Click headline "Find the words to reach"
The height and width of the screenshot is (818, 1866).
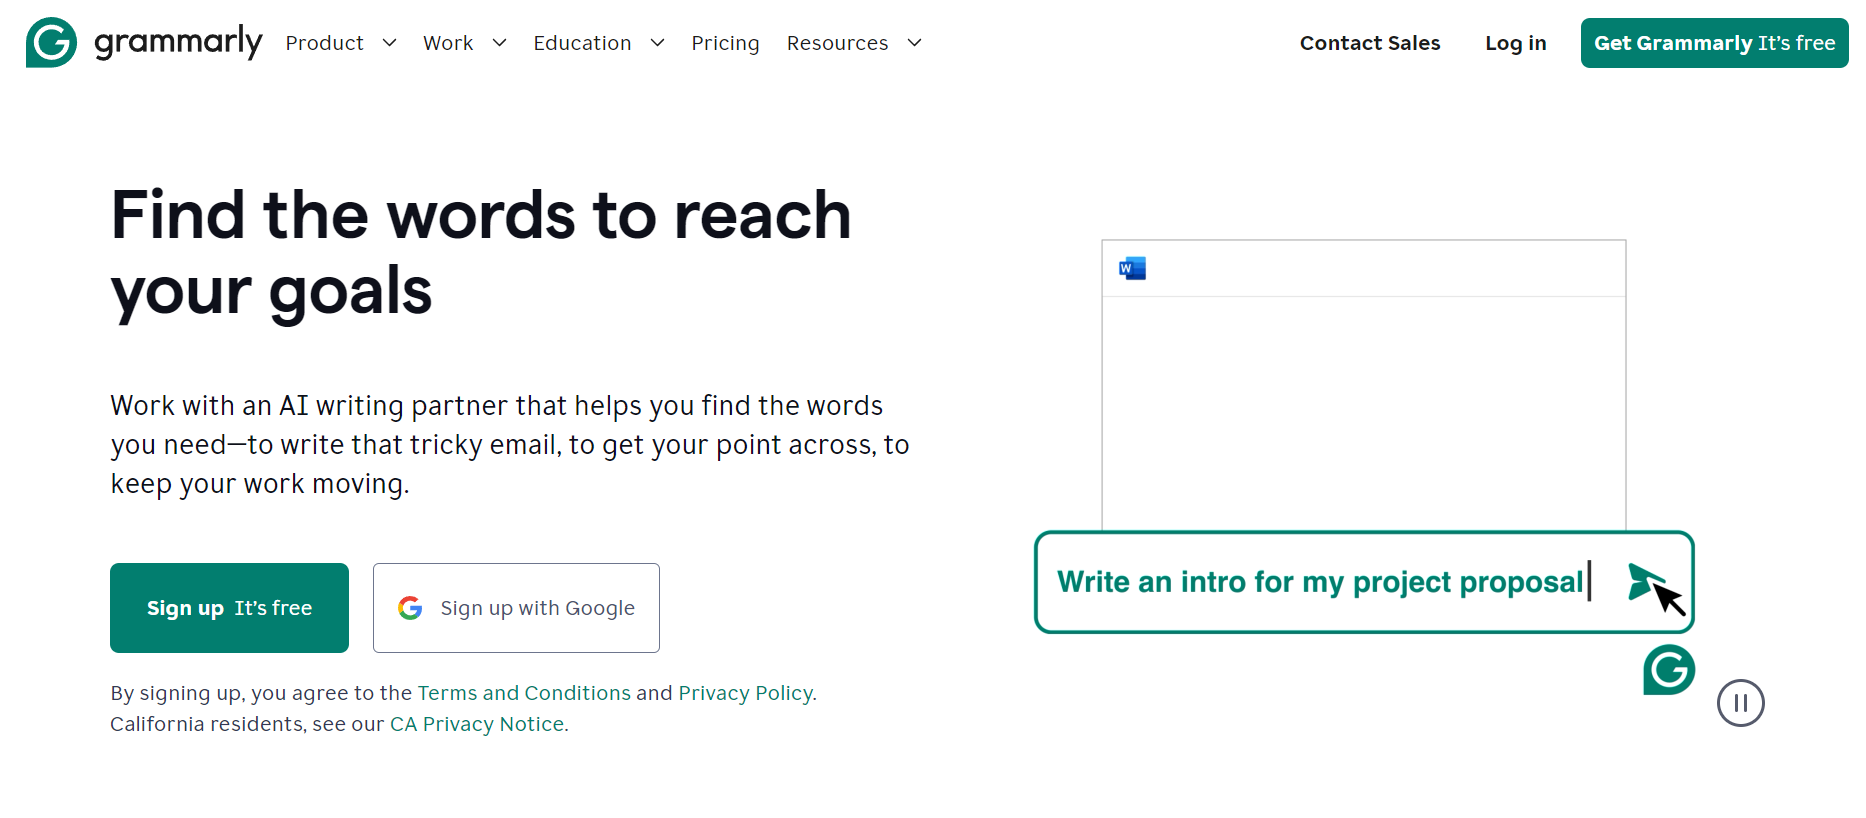481,215
